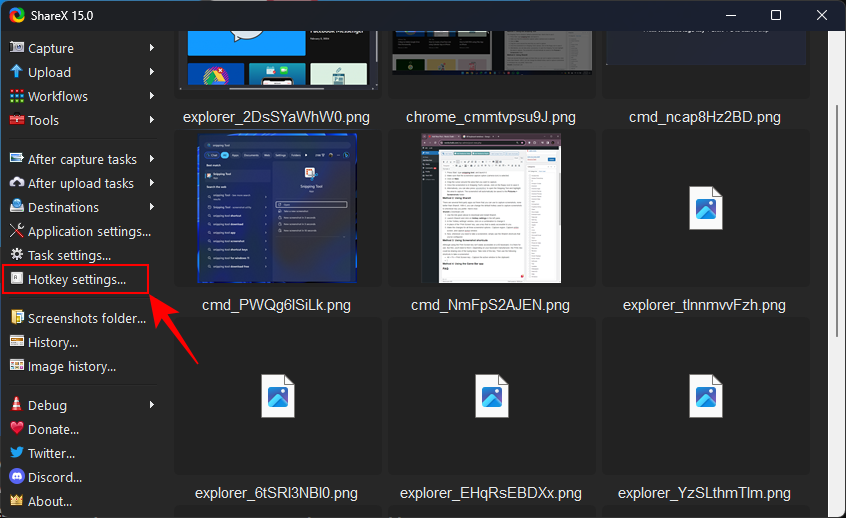
Task: Select the chrome_cmmtvpsu9J.png thumbnail
Action: pos(492,52)
